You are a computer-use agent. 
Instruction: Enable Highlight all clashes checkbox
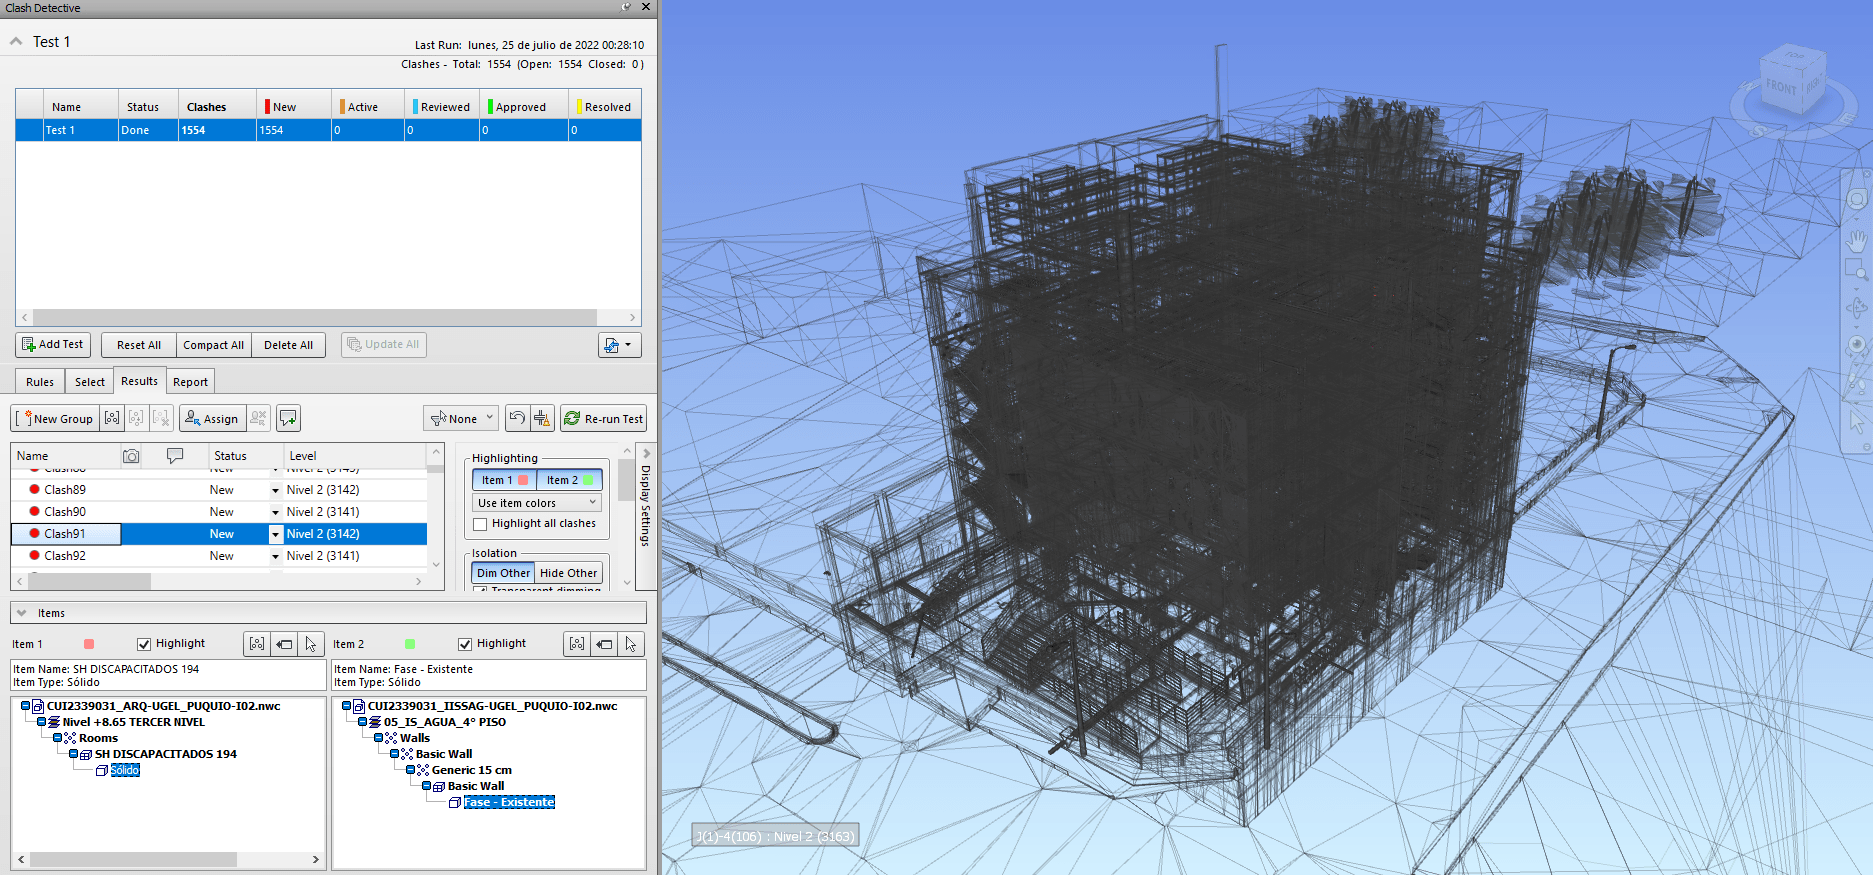click(480, 524)
